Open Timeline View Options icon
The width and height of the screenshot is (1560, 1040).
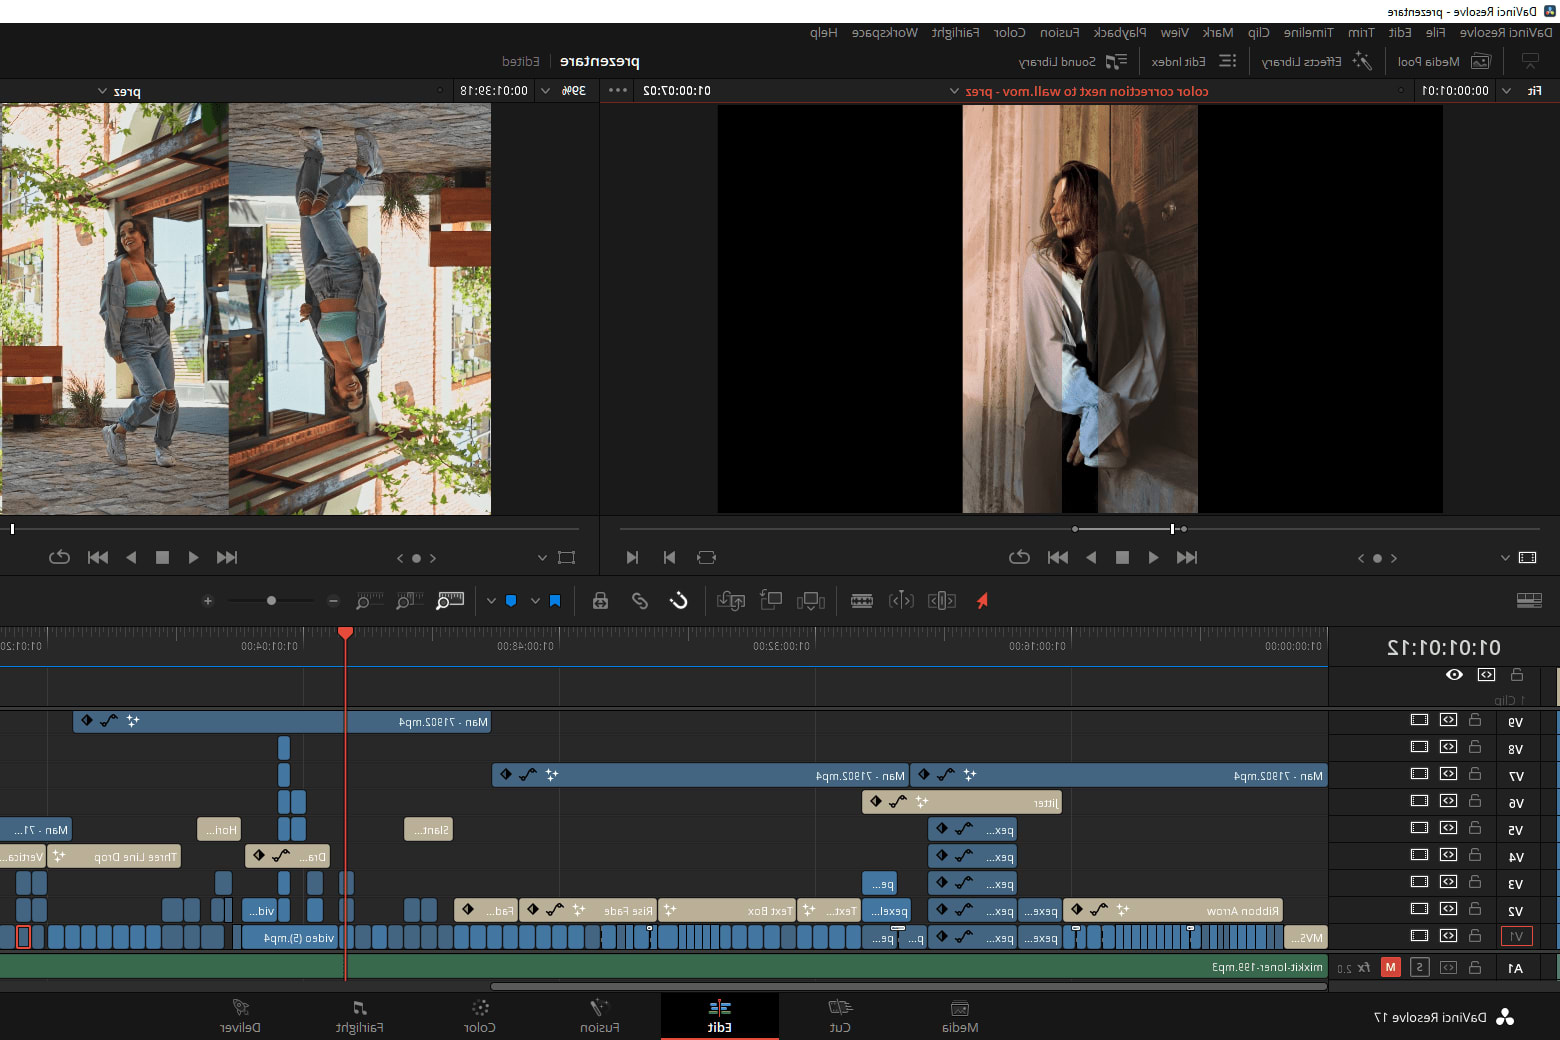click(1528, 601)
